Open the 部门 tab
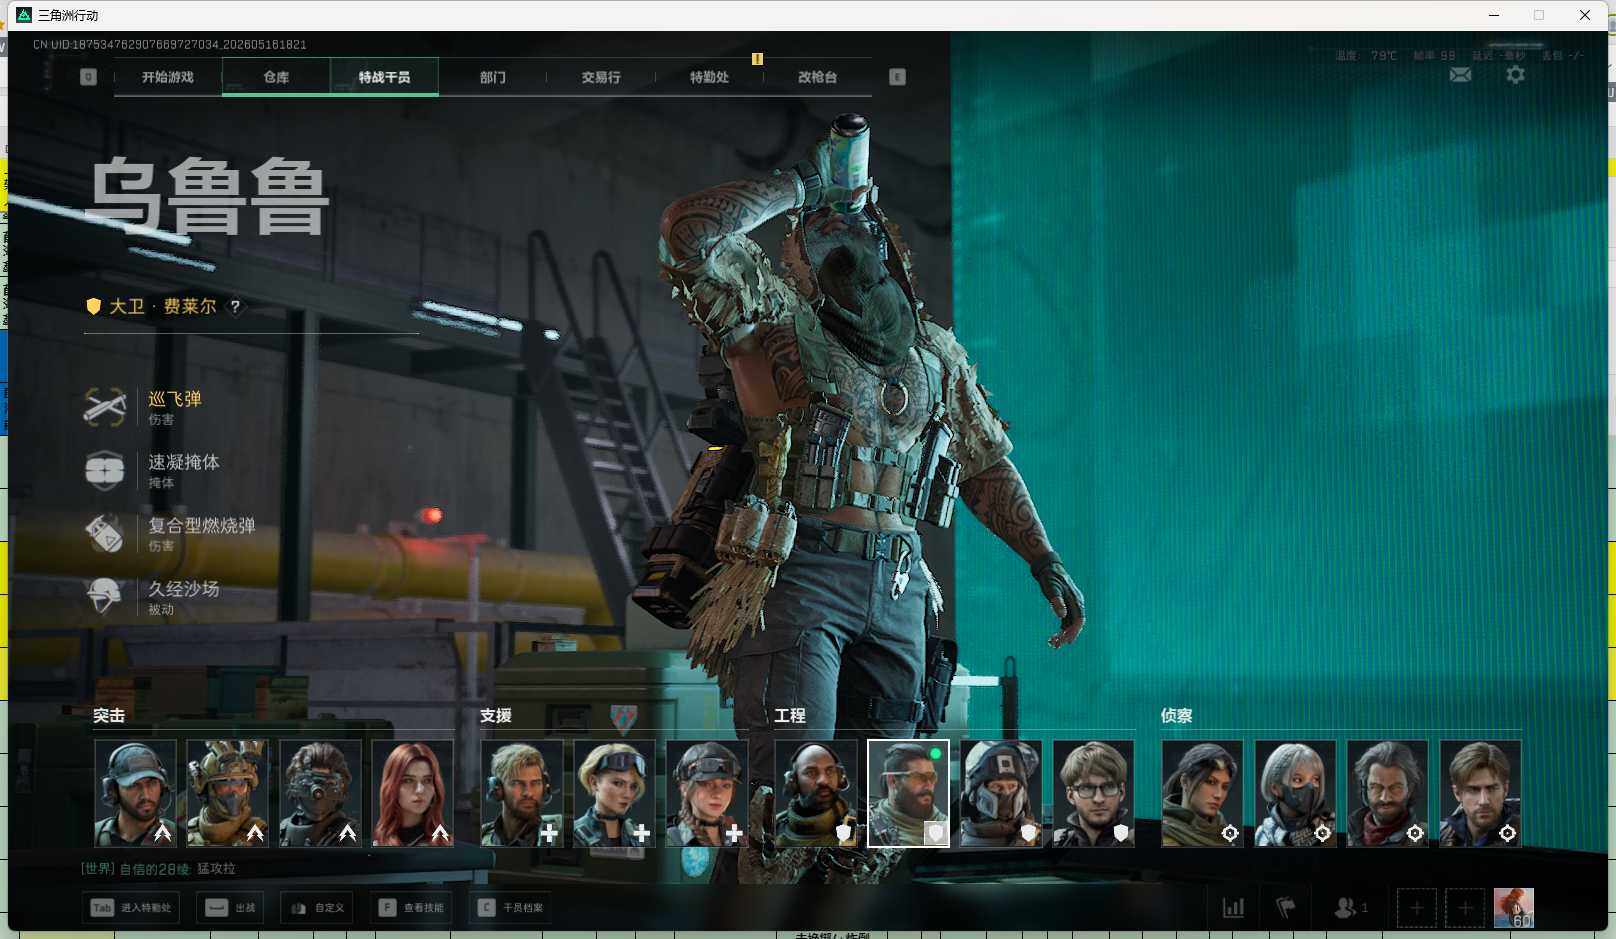This screenshot has height=939, width=1616. pyautogui.click(x=492, y=77)
